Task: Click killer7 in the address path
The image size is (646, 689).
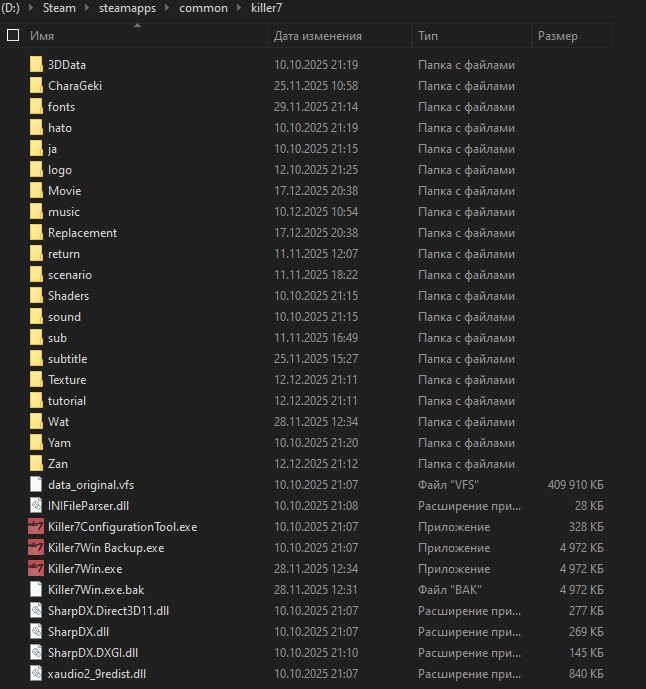Action: [x=267, y=8]
